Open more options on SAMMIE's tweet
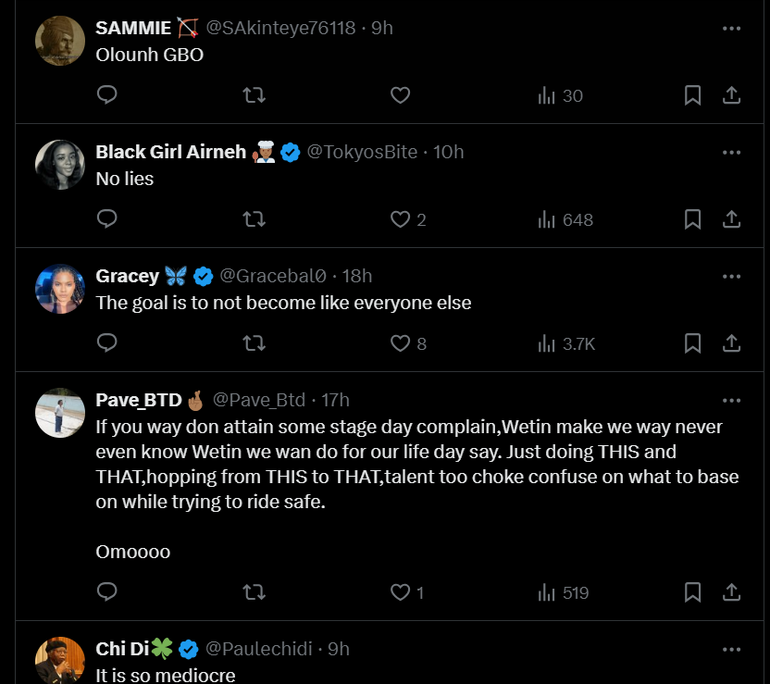Viewport: 770px width, 684px height. click(x=731, y=28)
